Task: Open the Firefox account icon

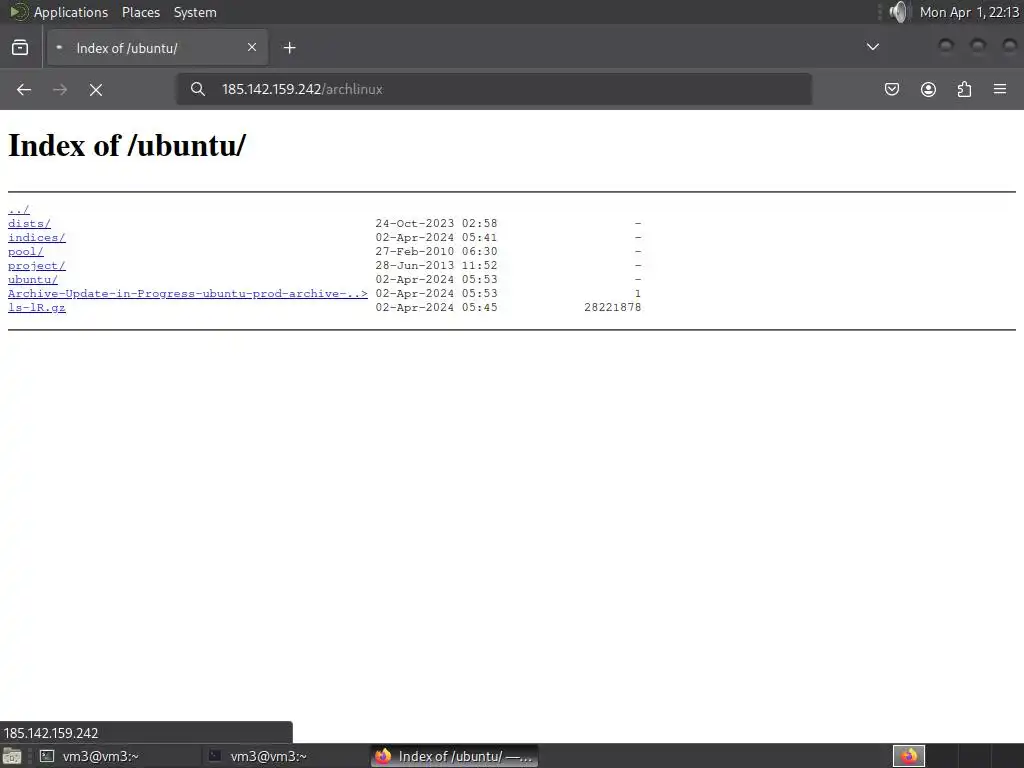Action: [928, 89]
